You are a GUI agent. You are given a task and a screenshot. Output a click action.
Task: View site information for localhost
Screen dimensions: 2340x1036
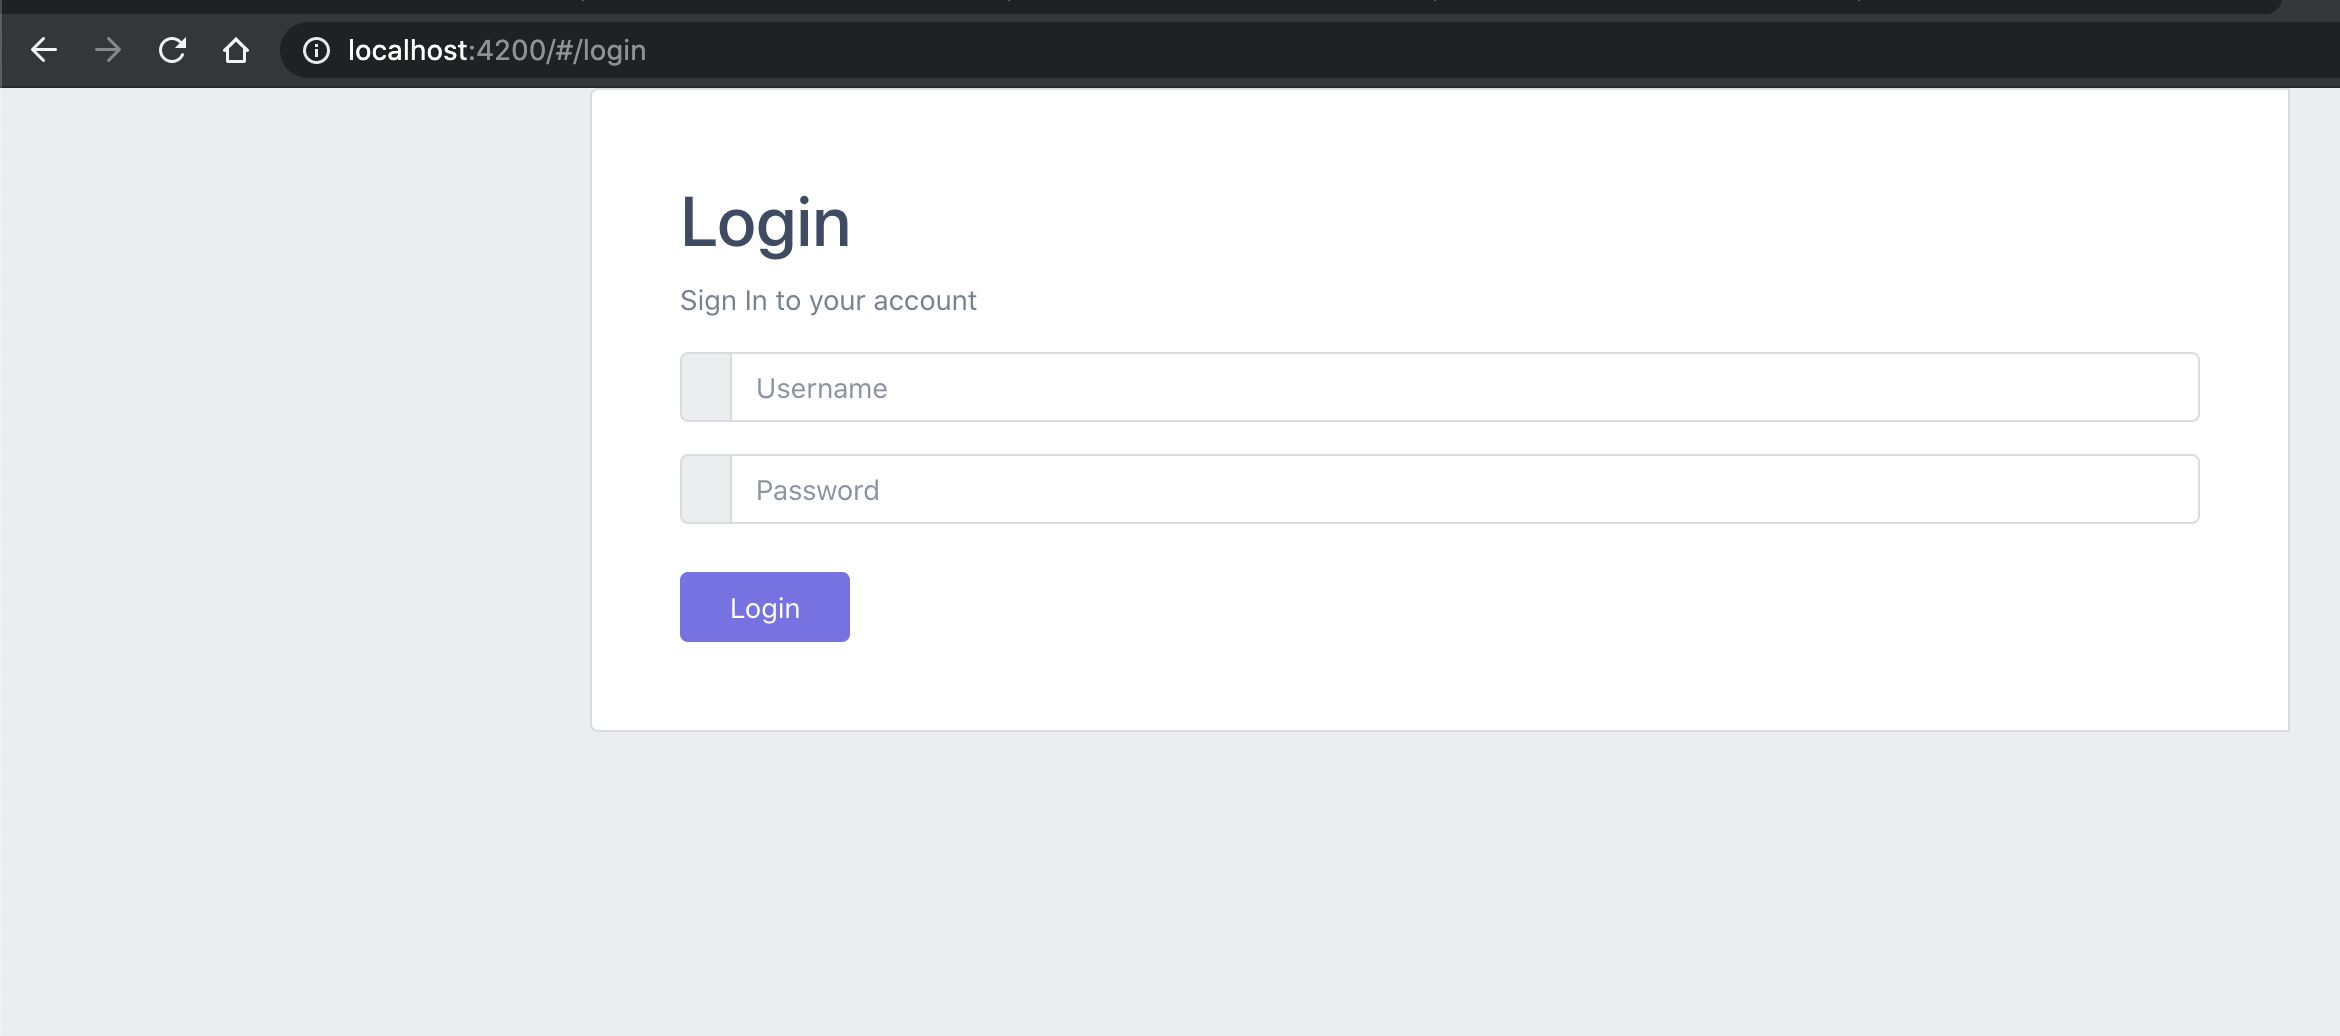[316, 50]
